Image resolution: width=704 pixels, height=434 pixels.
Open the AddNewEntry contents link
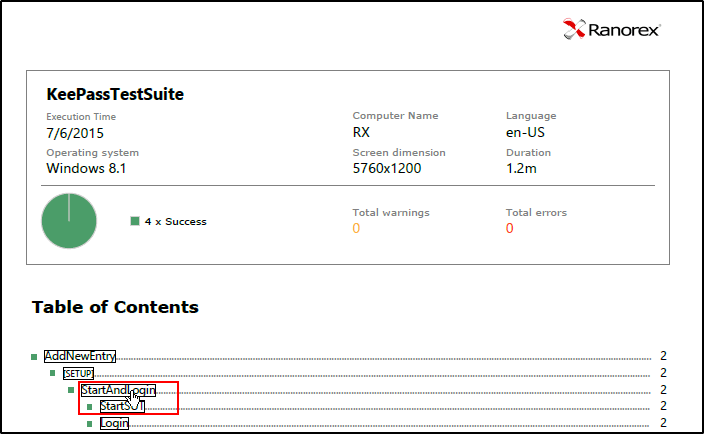(x=80, y=356)
